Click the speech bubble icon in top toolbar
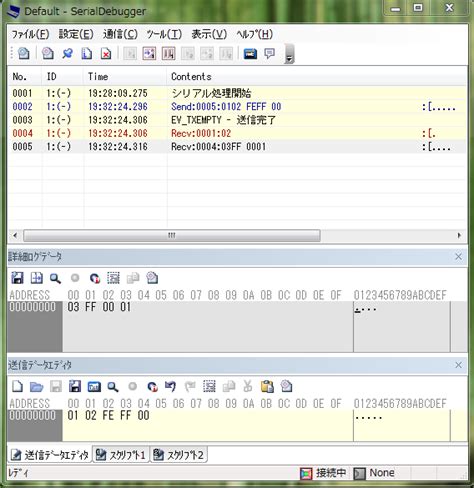Viewport: 474px width, 488px height. pos(269,53)
